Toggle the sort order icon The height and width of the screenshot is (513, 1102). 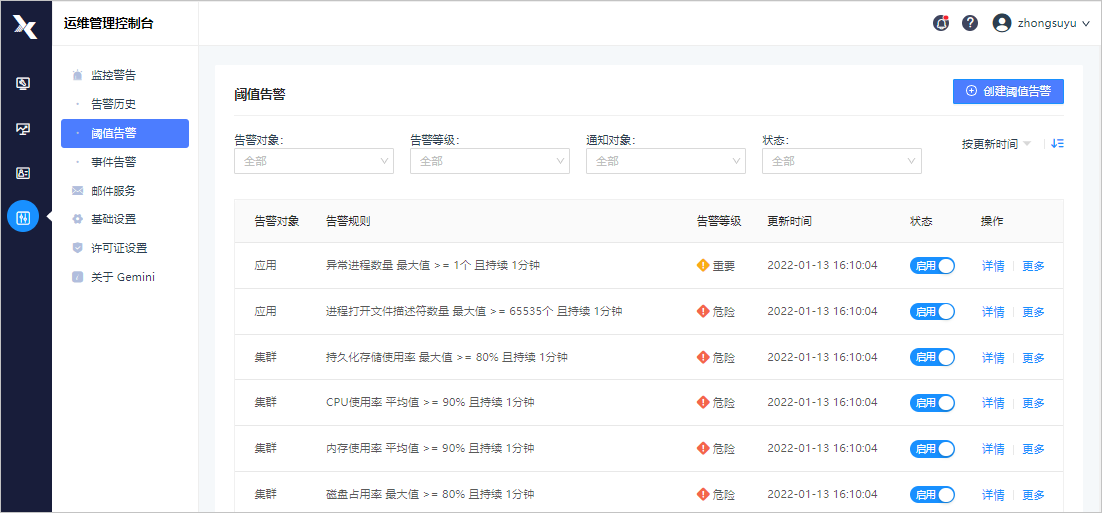coord(1057,143)
